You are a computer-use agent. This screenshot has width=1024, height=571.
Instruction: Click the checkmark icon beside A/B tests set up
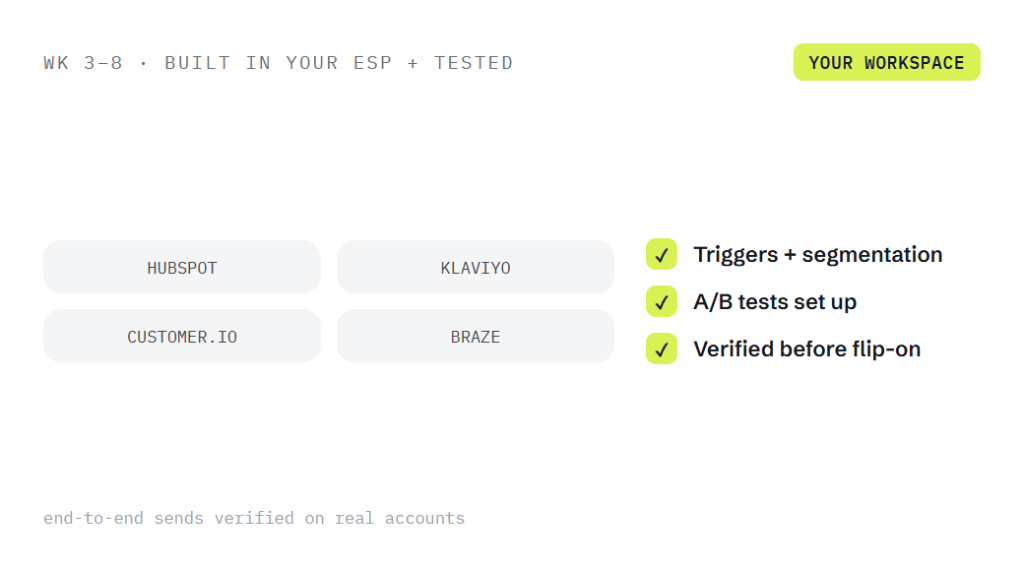pos(662,302)
